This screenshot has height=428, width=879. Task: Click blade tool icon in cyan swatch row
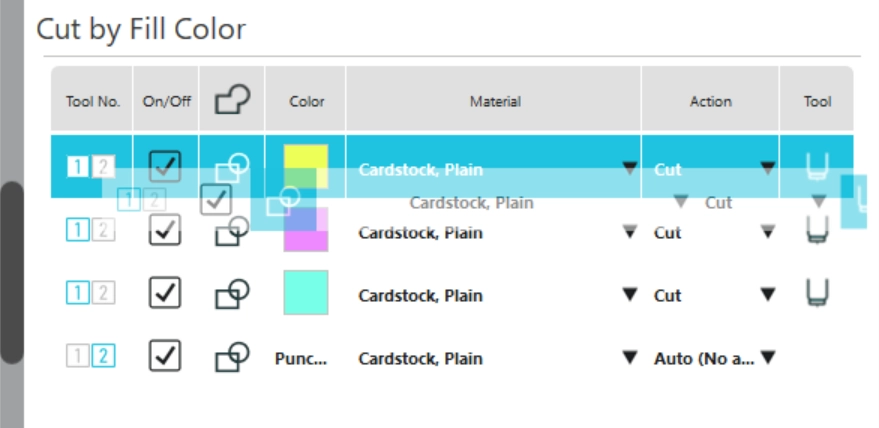[817, 294]
